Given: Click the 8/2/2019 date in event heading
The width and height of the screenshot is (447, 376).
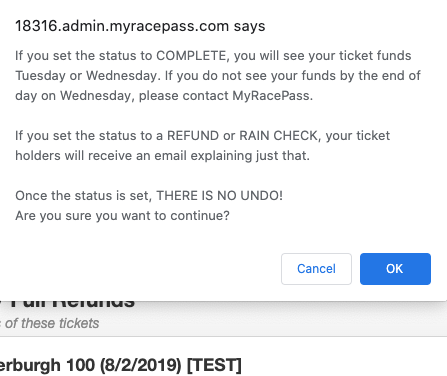Looking at the screenshot, I should (141, 365).
